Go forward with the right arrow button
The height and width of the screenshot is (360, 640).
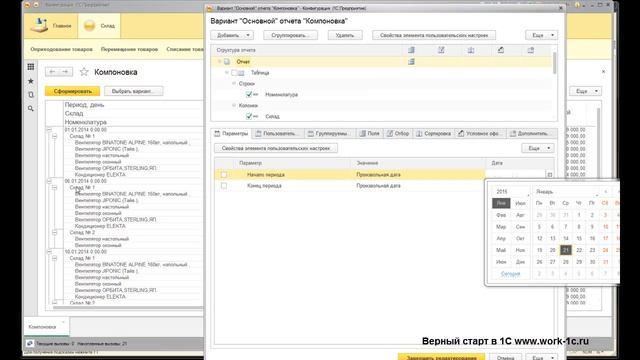(x=65, y=72)
